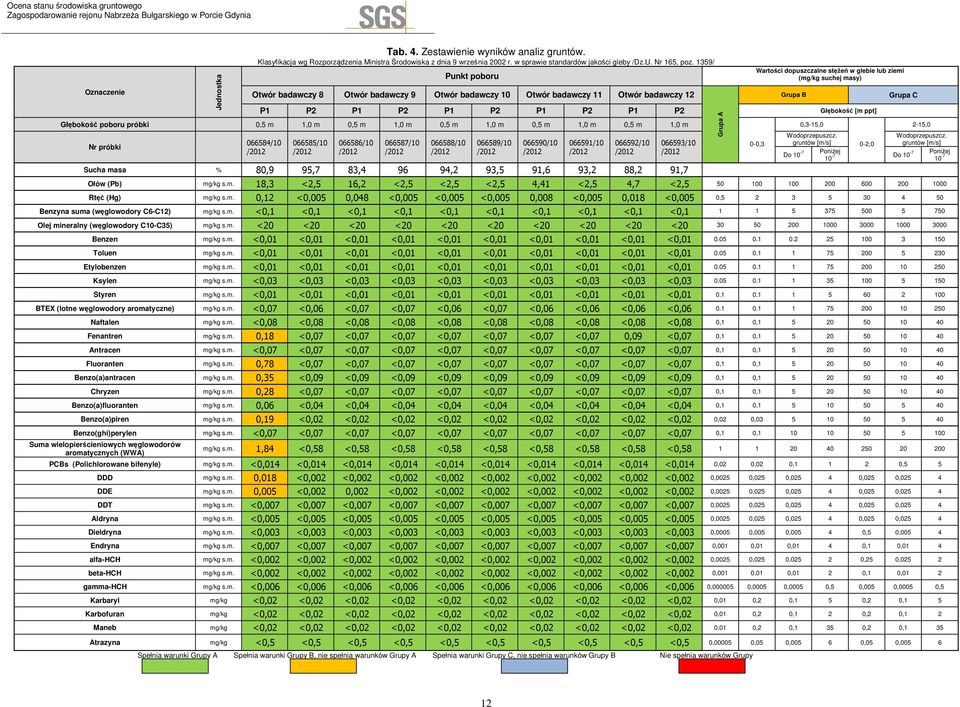Click 'Benzyna suma (węglowodory C6-C12)' row label

coord(105,211)
